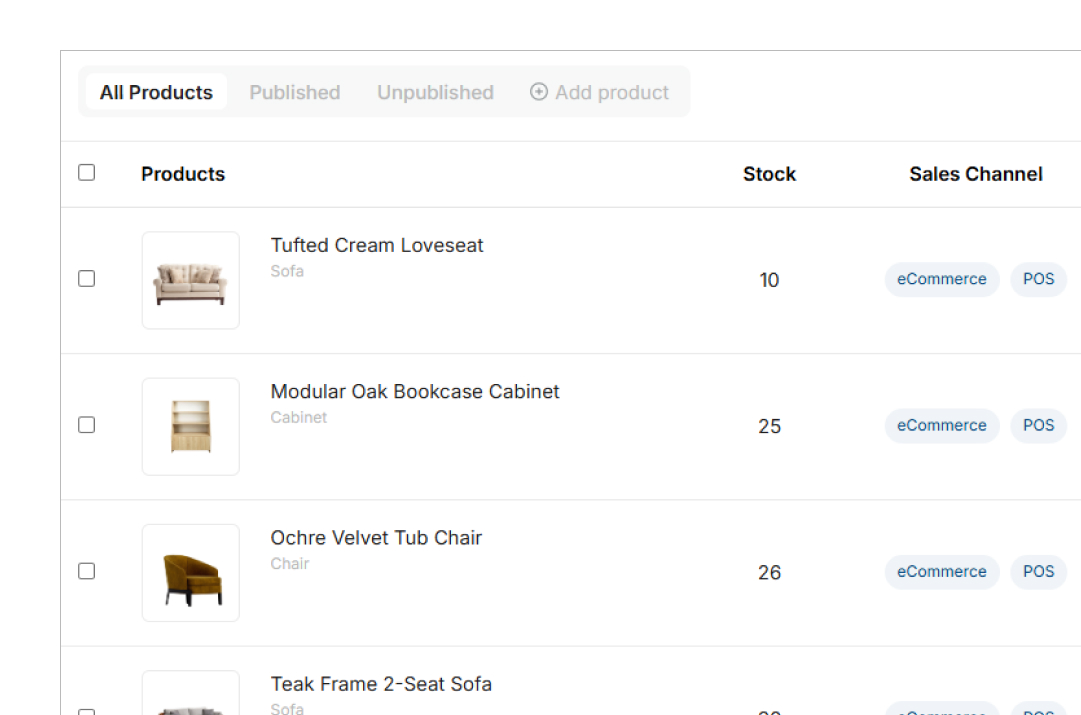Switch to the Published tab
Viewport: 1081px width, 715px height.
point(294,92)
